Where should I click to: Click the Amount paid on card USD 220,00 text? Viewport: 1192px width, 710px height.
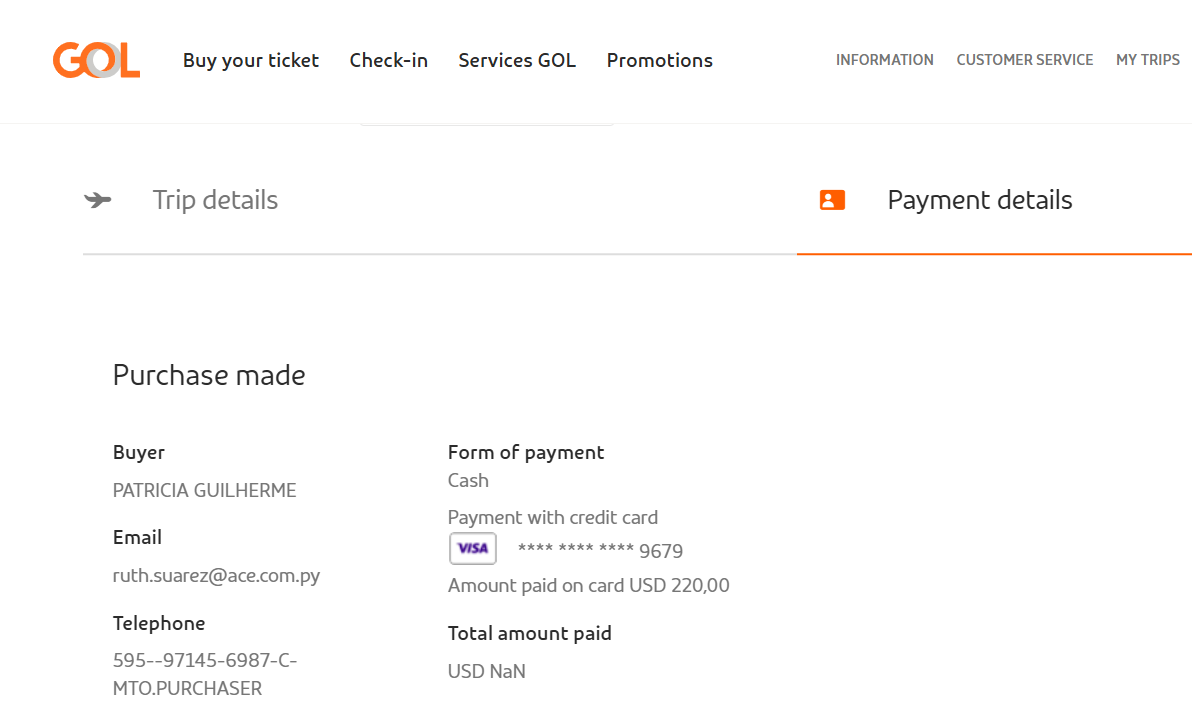pyautogui.click(x=588, y=585)
